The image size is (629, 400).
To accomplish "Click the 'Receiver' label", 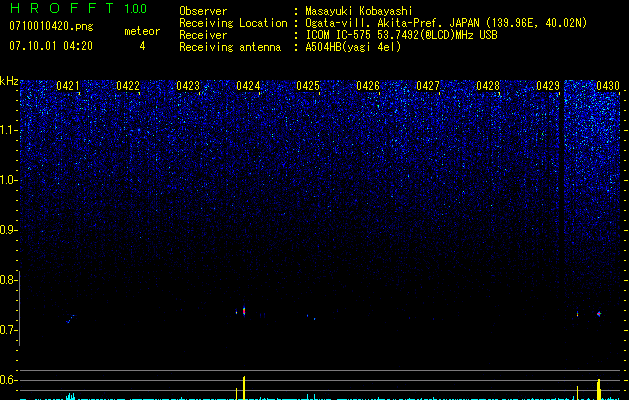I will 203,35.
